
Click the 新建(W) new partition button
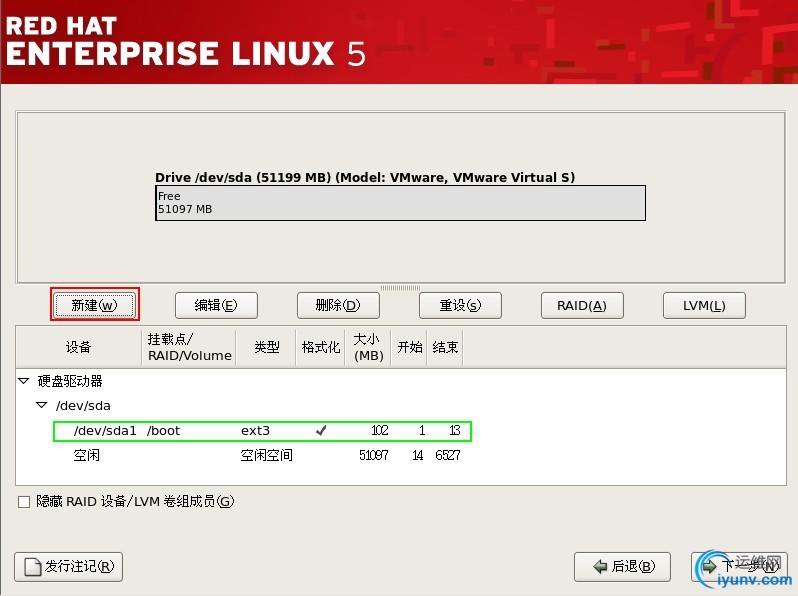coord(95,305)
